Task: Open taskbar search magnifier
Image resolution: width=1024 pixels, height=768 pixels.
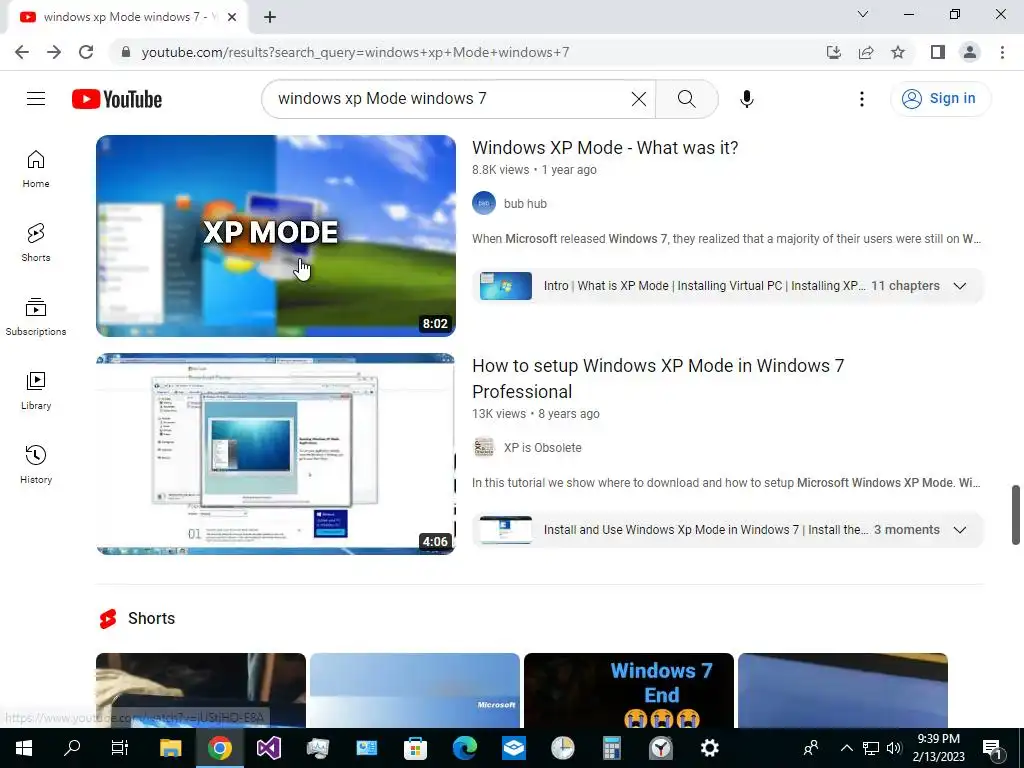Action: coord(72,748)
